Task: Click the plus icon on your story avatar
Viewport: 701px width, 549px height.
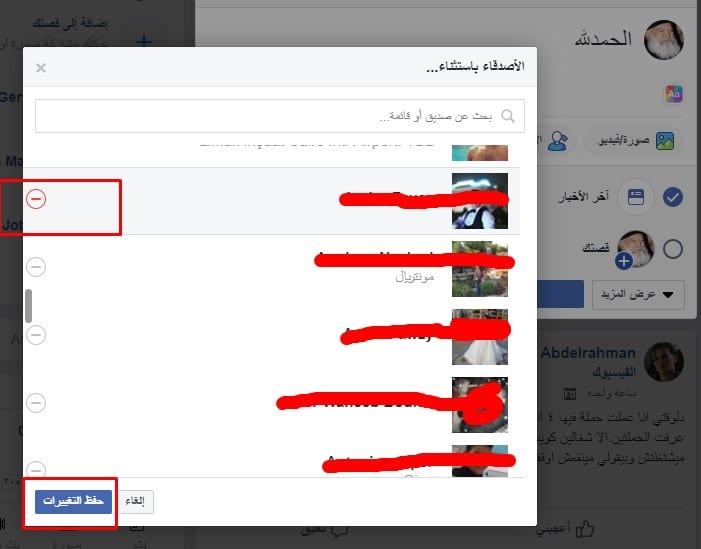Action: tap(624, 261)
